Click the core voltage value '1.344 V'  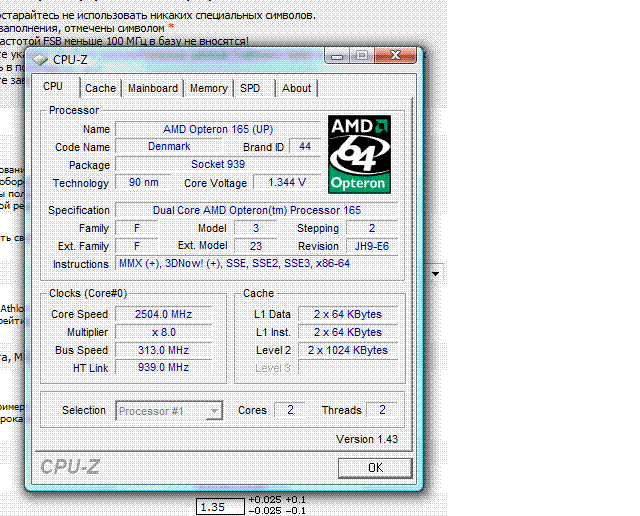point(287,182)
